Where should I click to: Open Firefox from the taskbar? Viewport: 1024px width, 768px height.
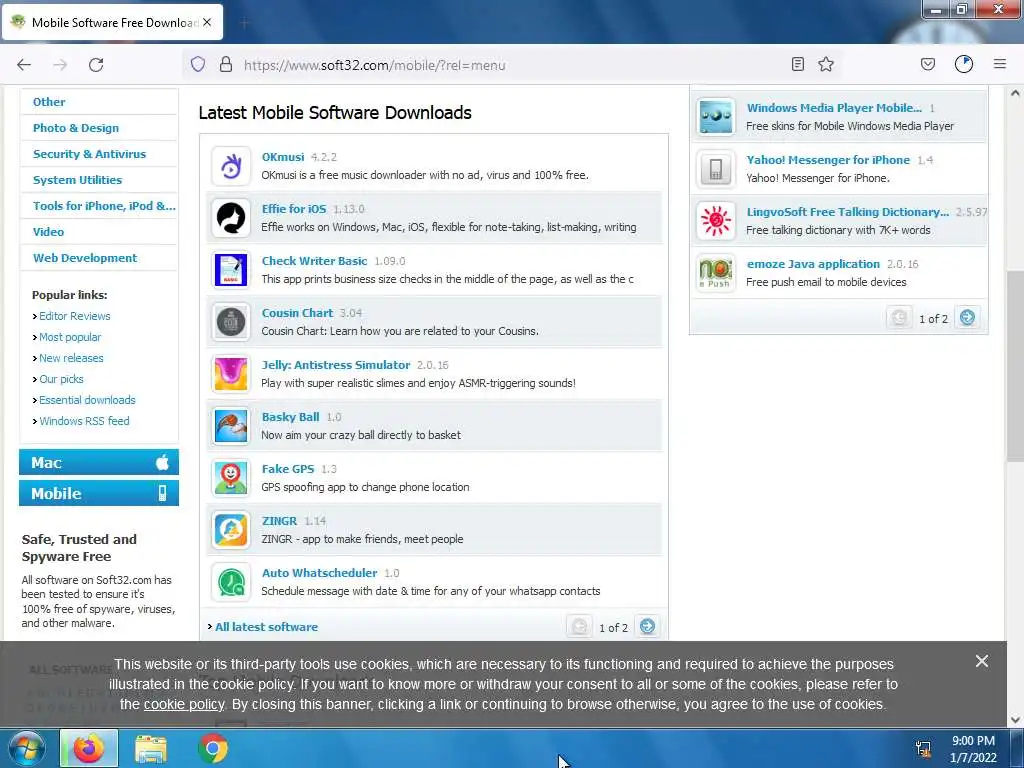[89, 748]
